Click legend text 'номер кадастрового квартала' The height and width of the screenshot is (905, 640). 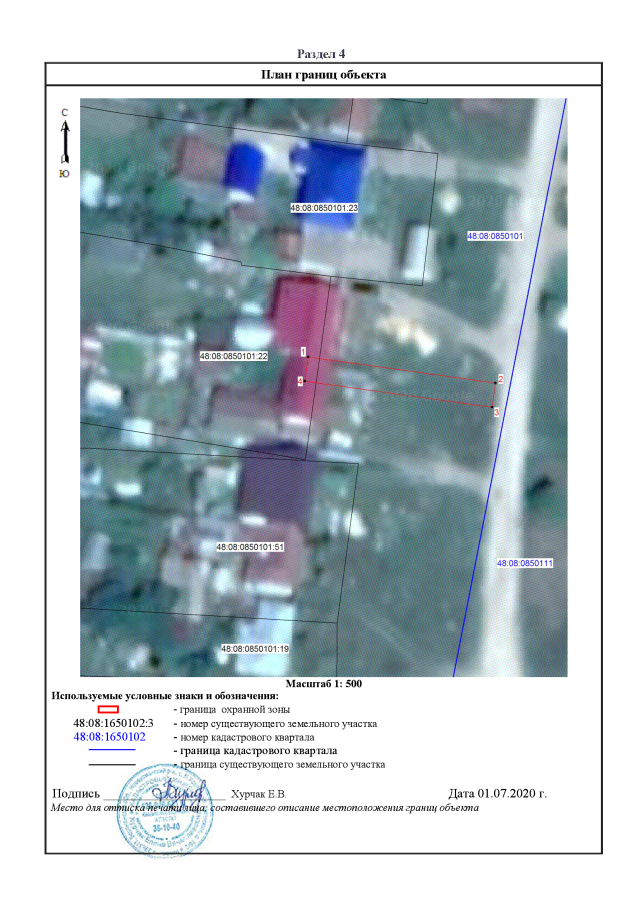coord(247,738)
